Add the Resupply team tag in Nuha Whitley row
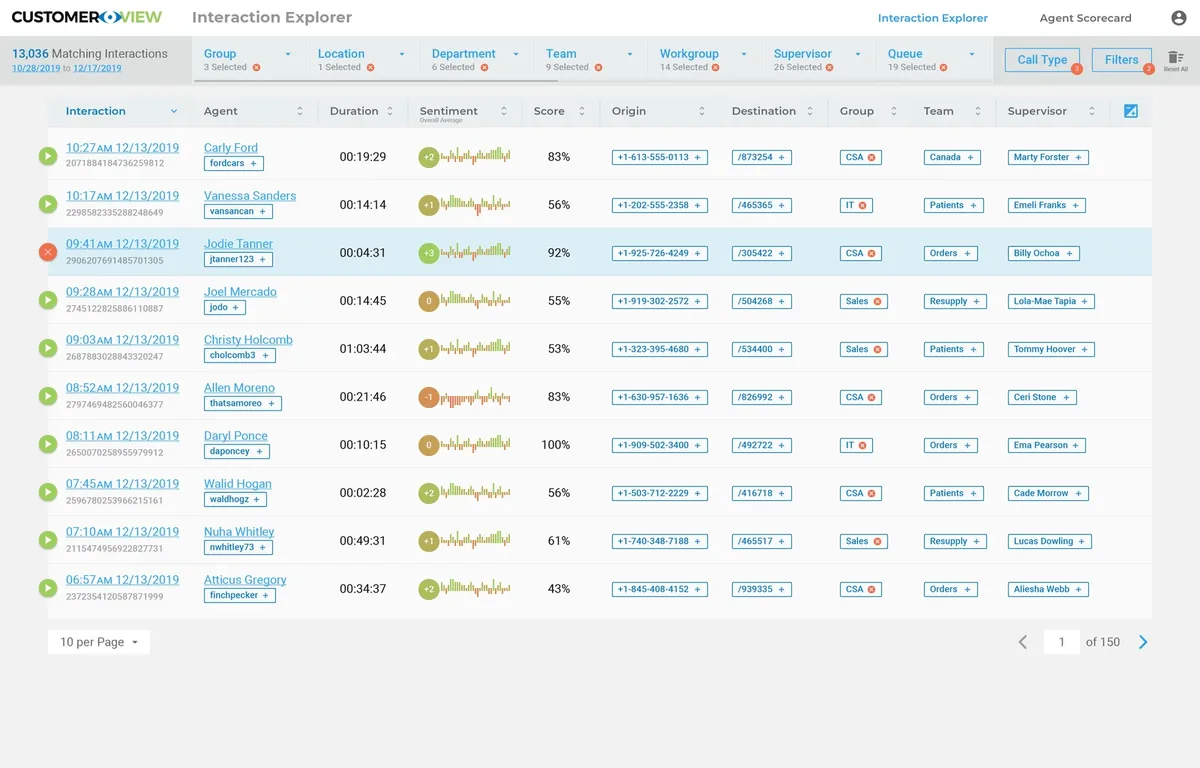This screenshot has height=768, width=1200. (x=955, y=541)
